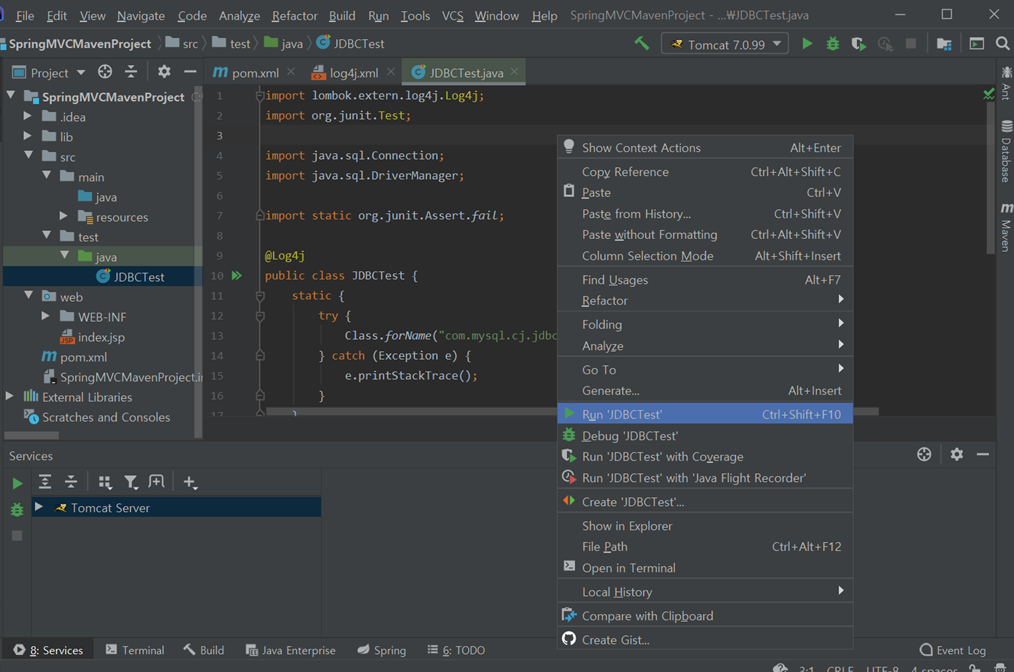Open the Tomcat 7.0.99 run configuration dropdown
Image resolution: width=1014 pixels, height=672 pixels.
coord(725,44)
